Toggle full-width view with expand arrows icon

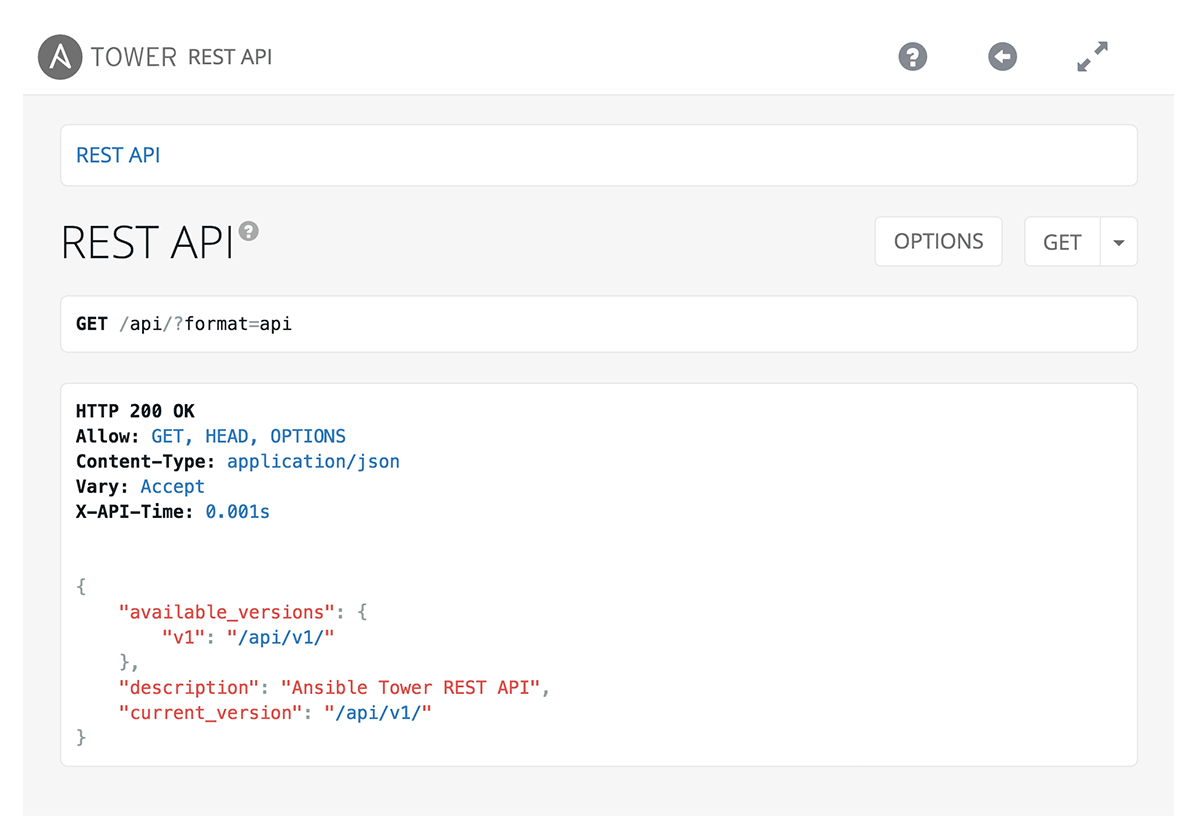(1092, 56)
